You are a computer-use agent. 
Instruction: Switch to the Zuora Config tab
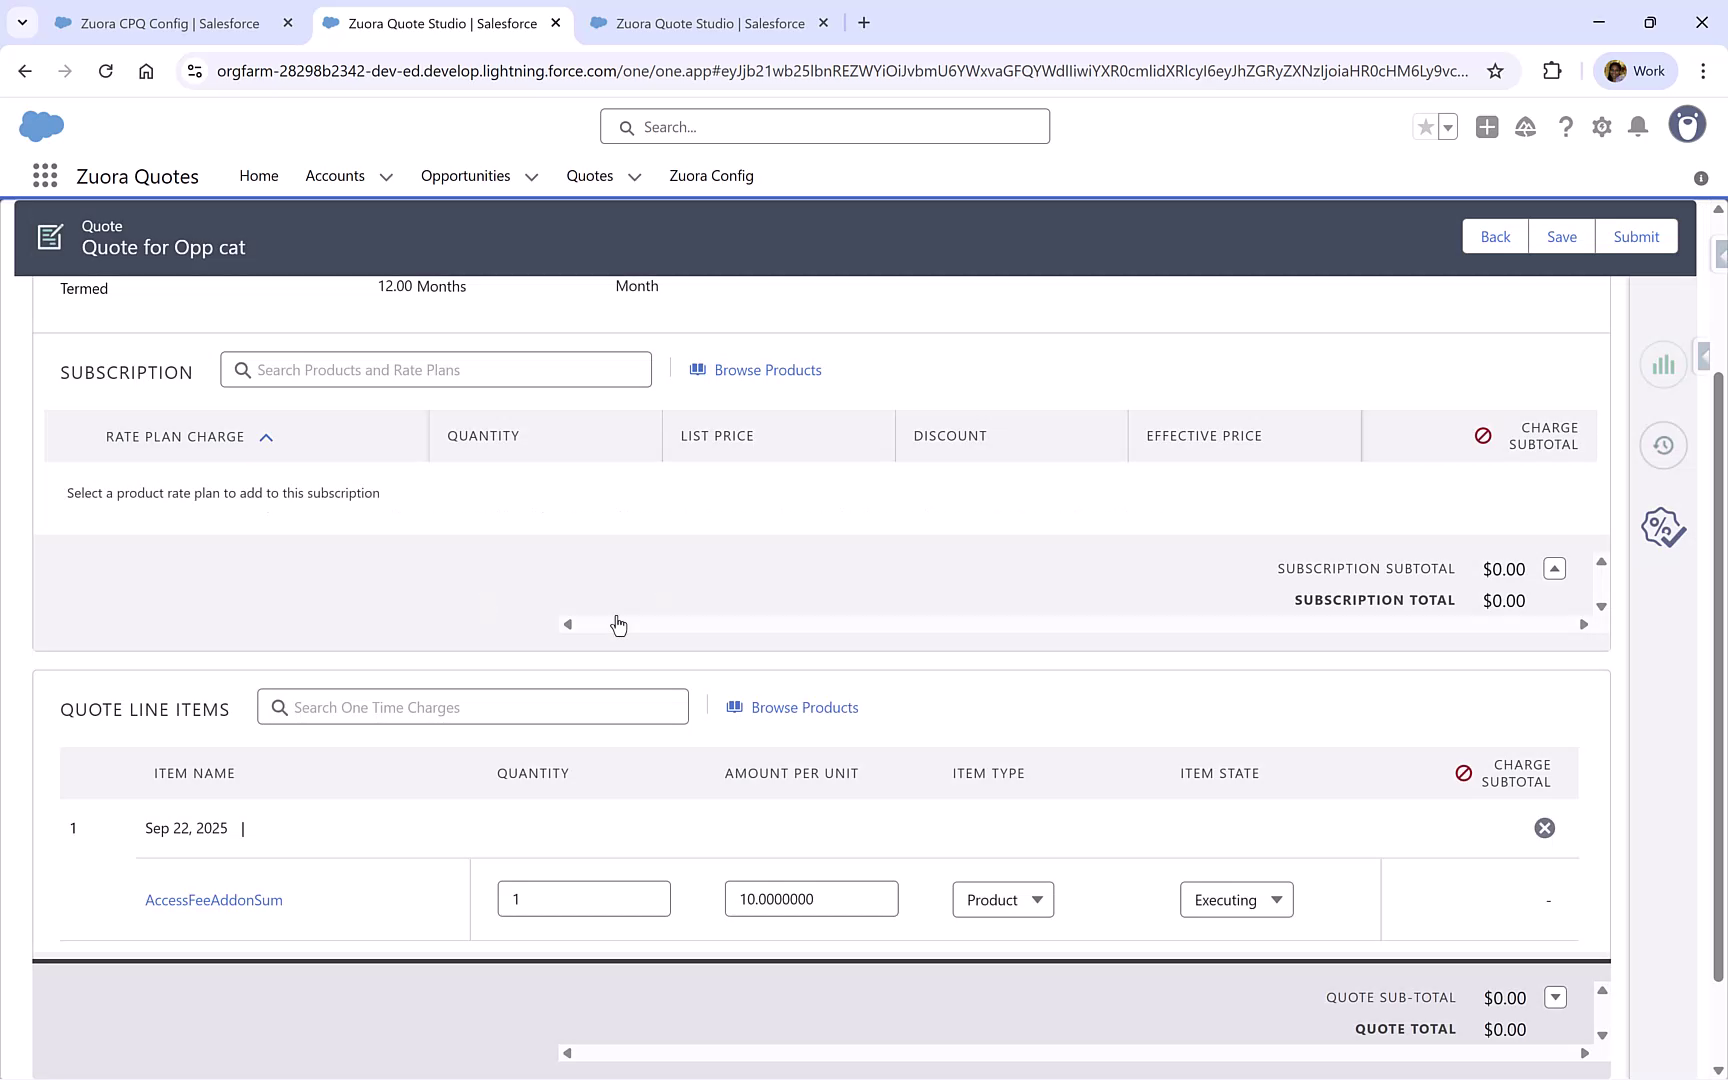click(711, 176)
